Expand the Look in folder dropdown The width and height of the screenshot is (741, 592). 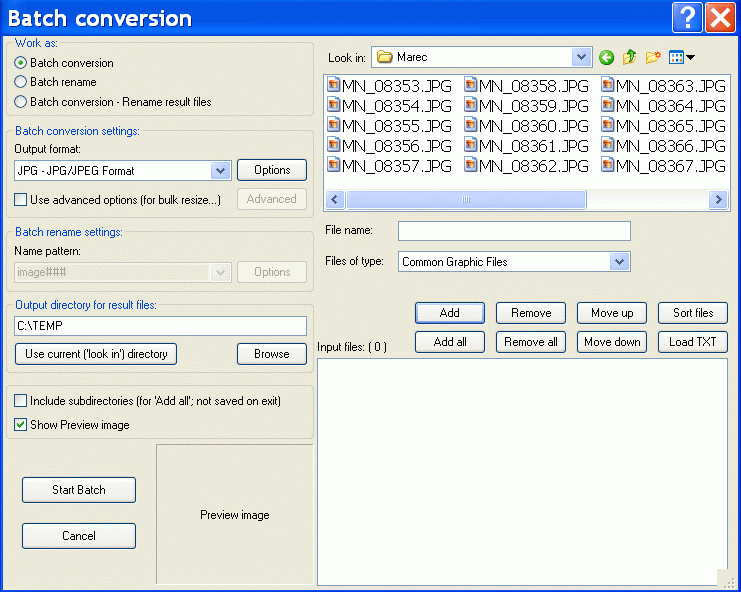[x=582, y=57]
